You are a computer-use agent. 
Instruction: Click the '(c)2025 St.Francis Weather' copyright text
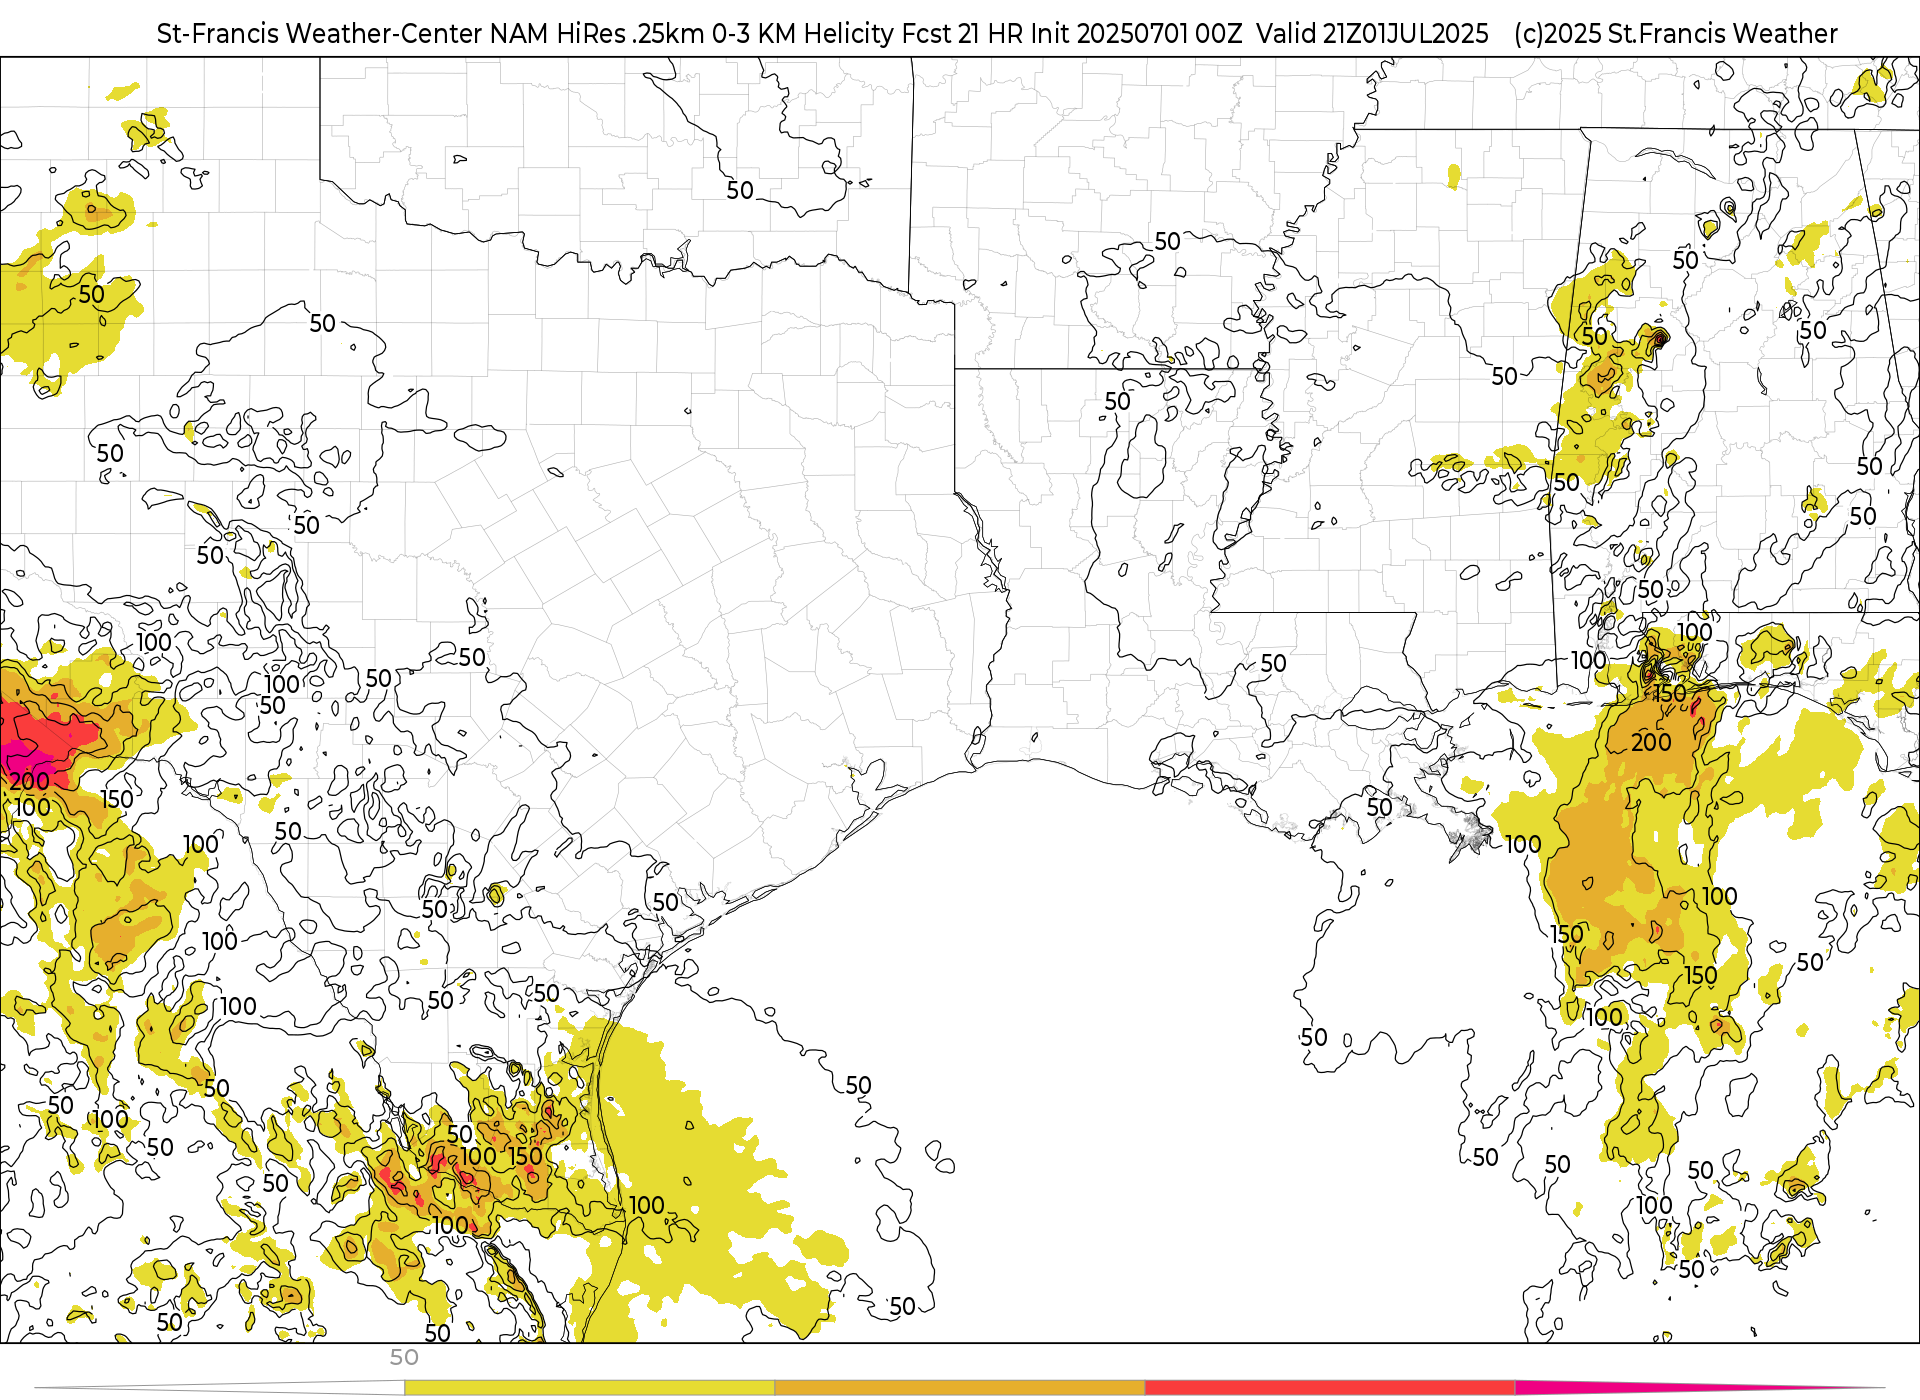coord(1676,34)
